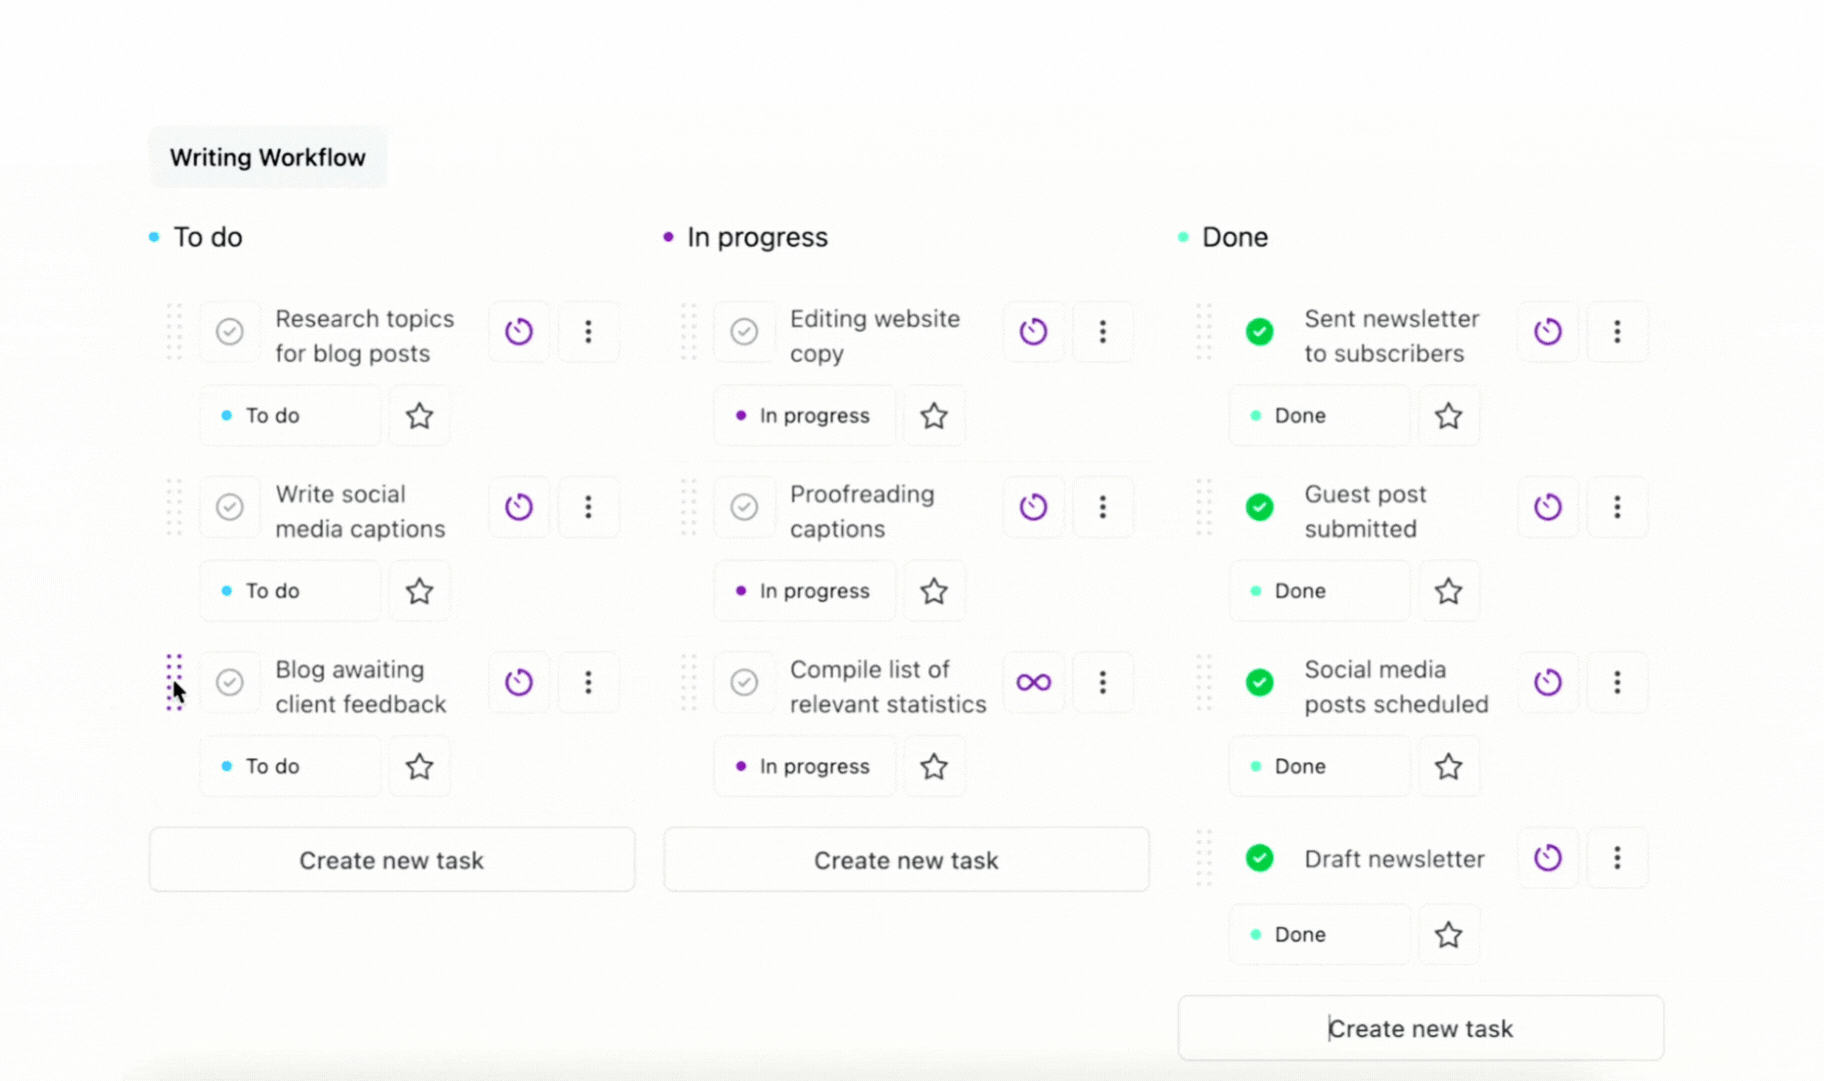The image size is (1824, 1081).
Task: Open the three-dot menu on Write social media captions
Action: pos(588,507)
